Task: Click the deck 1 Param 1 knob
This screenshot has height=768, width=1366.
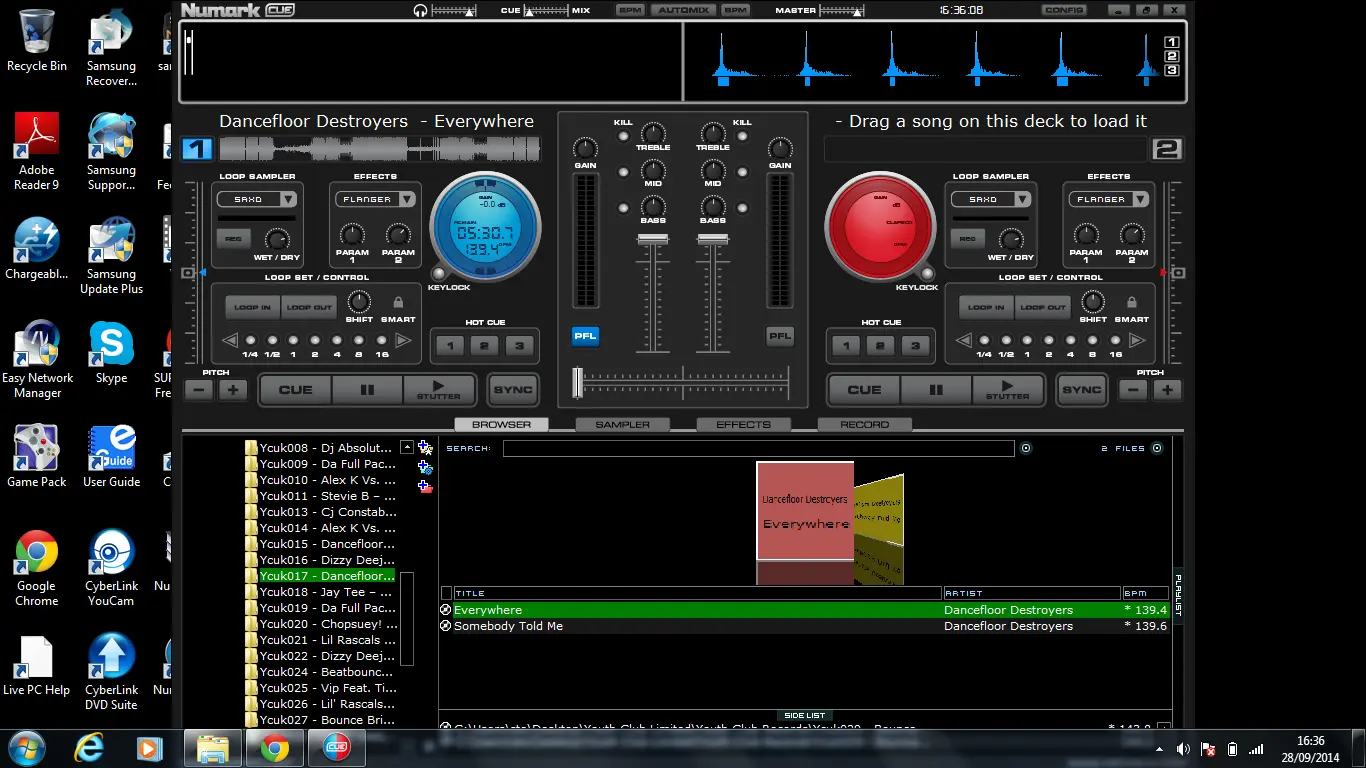Action: click(x=352, y=235)
